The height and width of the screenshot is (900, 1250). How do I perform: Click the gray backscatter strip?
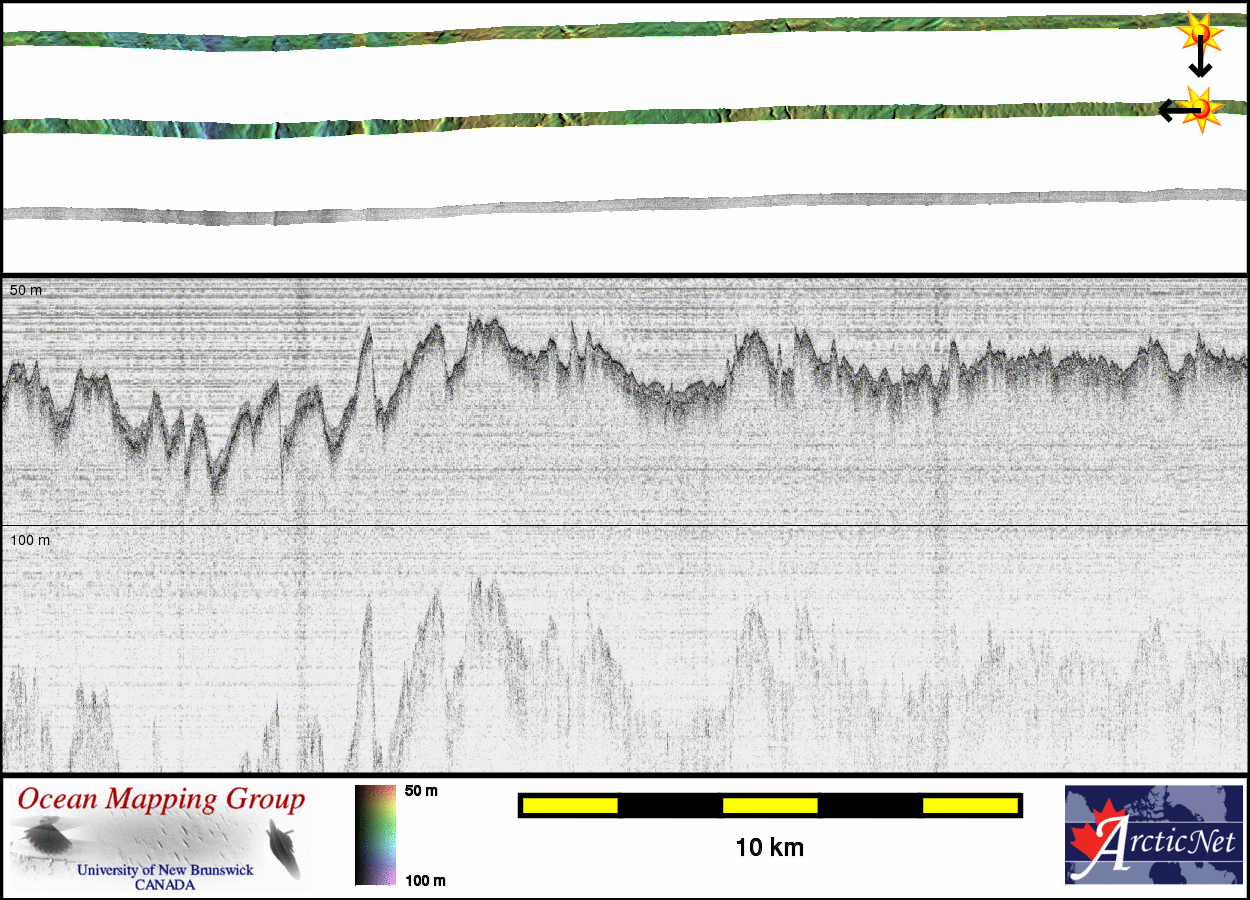tap(600, 206)
